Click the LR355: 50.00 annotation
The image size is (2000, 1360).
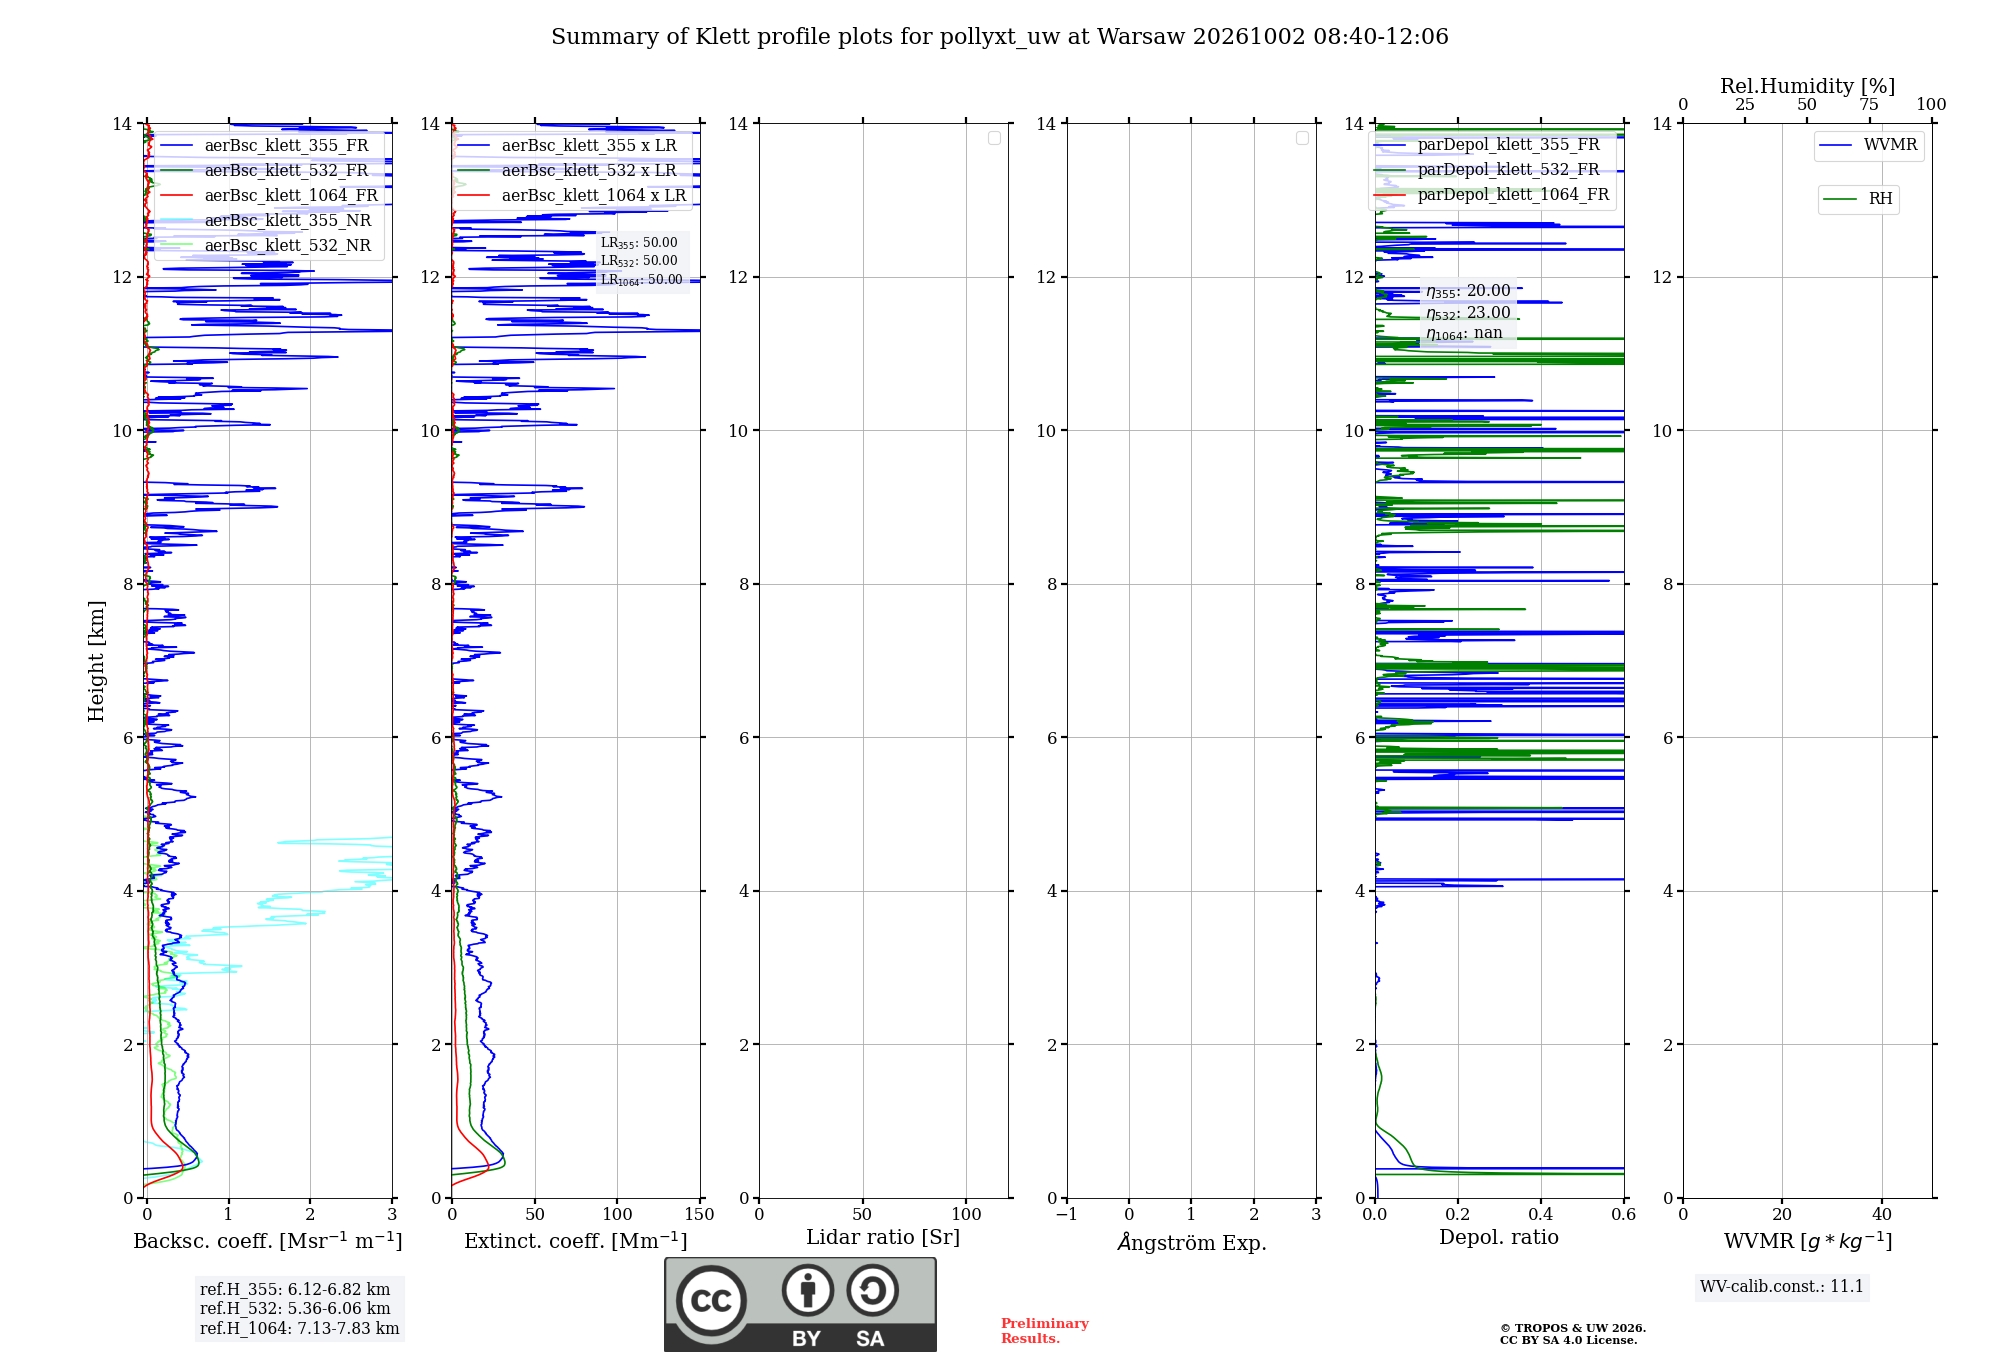point(639,243)
